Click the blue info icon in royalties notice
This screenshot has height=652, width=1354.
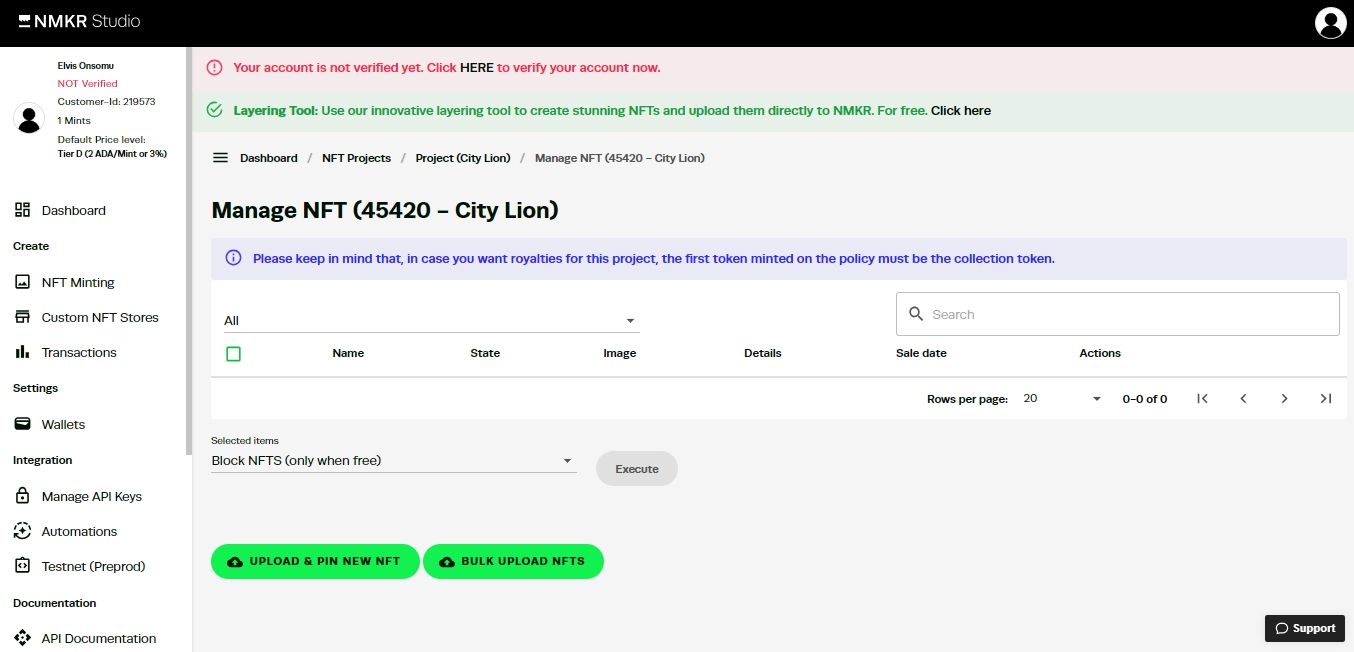pyautogui.click(x=233, y=258)
